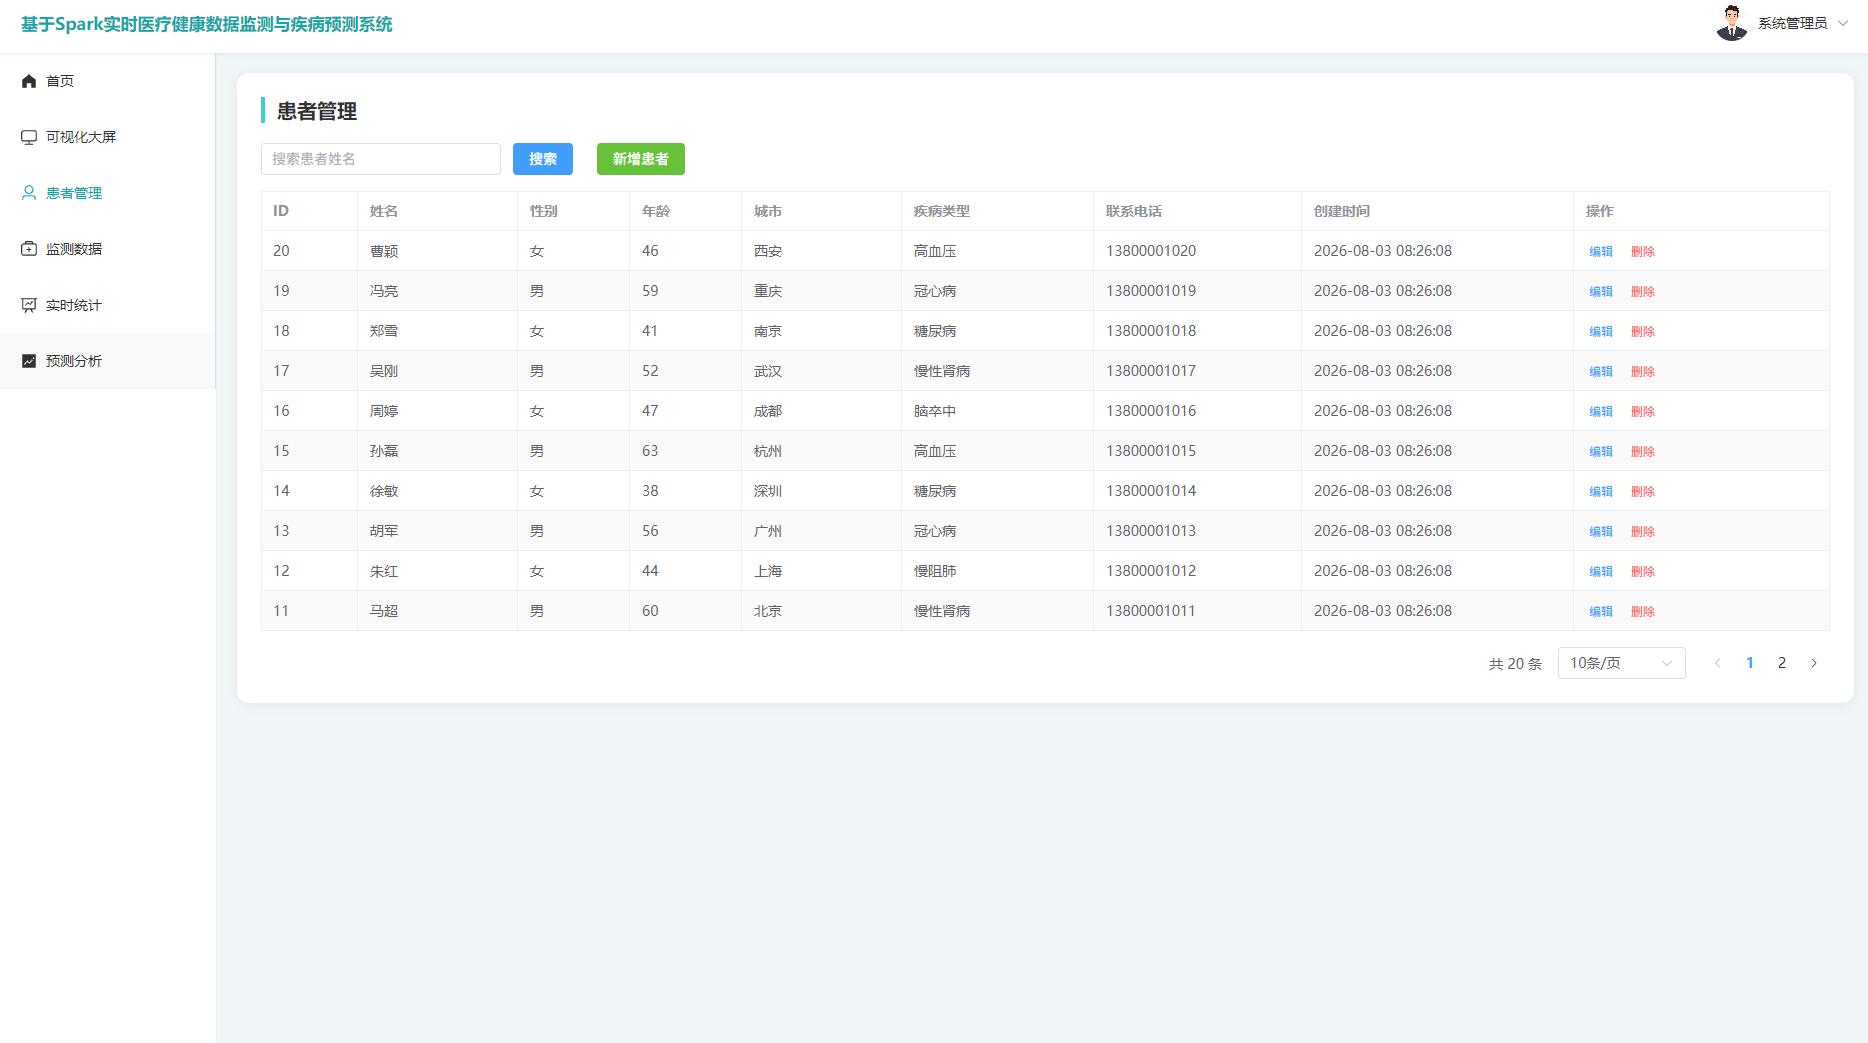
Task: Edit patient 胡军 record
Action: point(1601,532)
